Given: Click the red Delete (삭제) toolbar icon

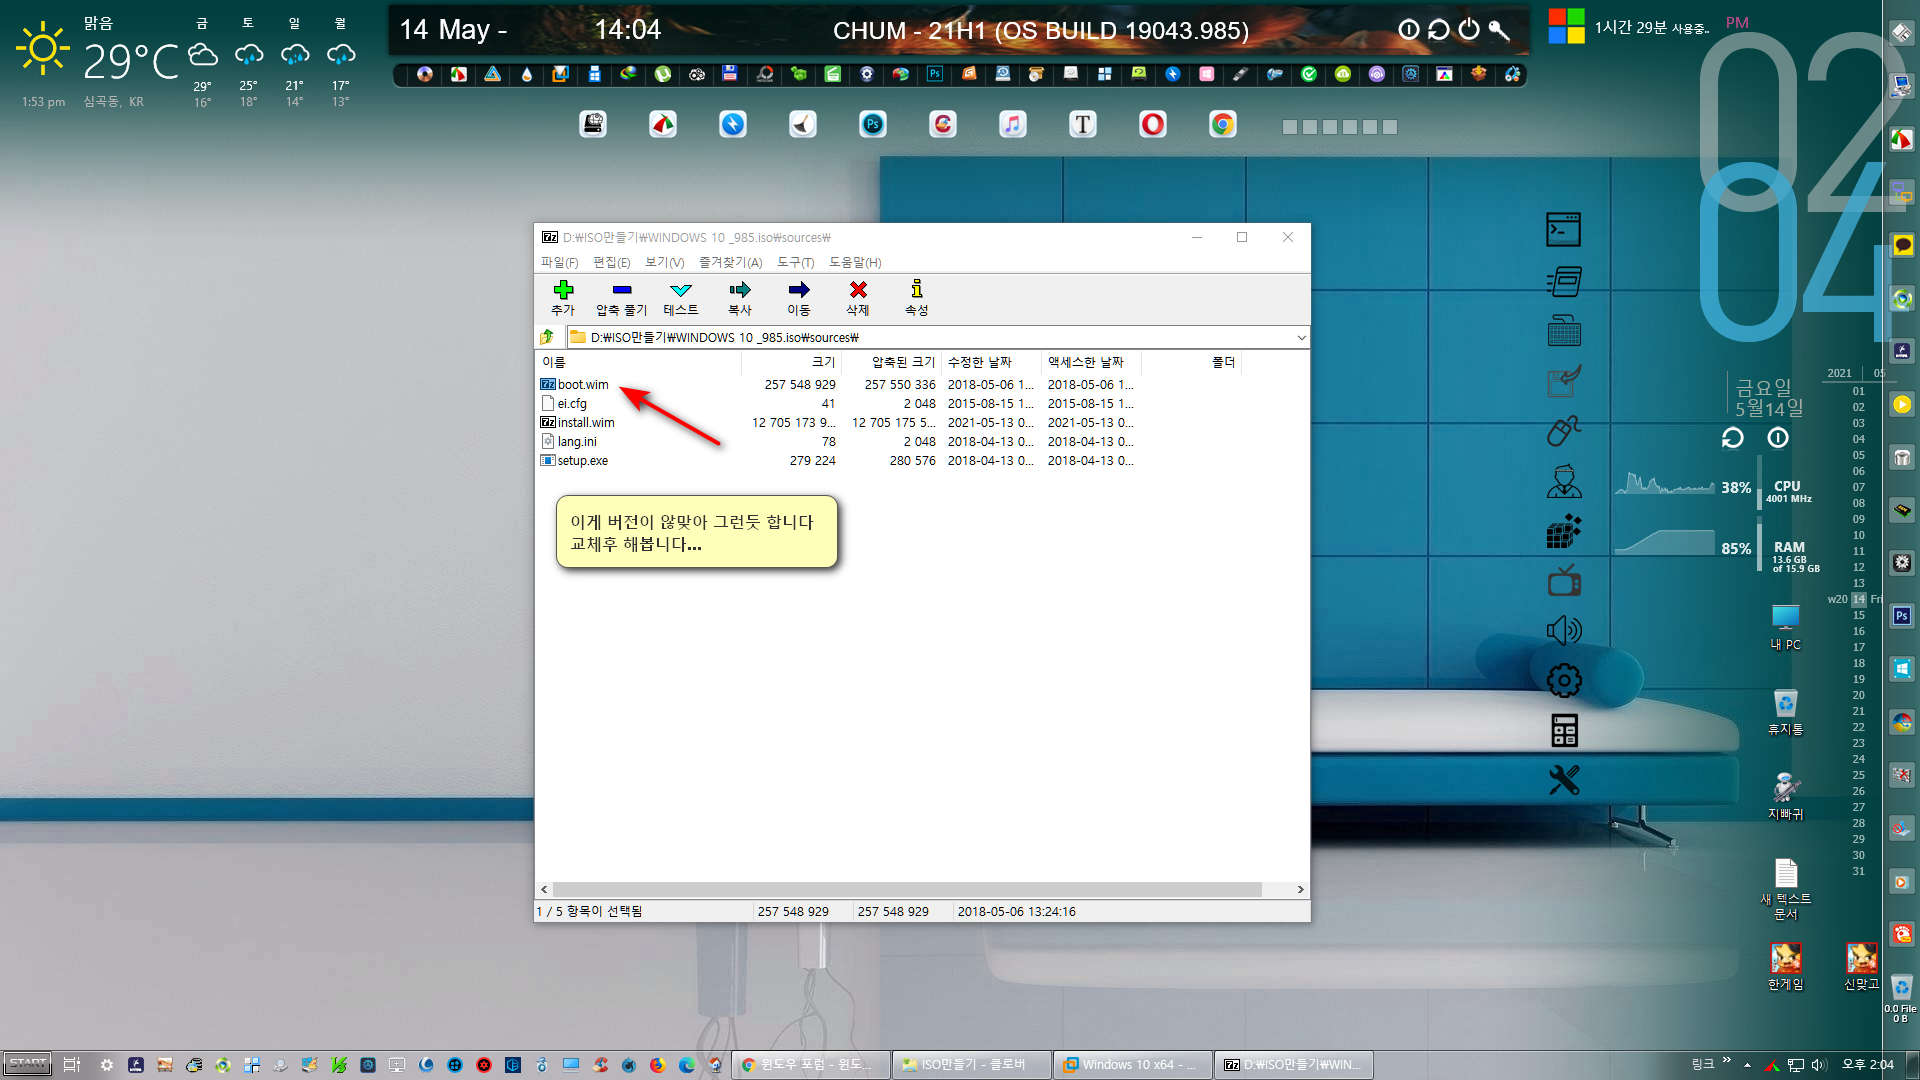Looking at the screenshot, I should pos(858,290).
